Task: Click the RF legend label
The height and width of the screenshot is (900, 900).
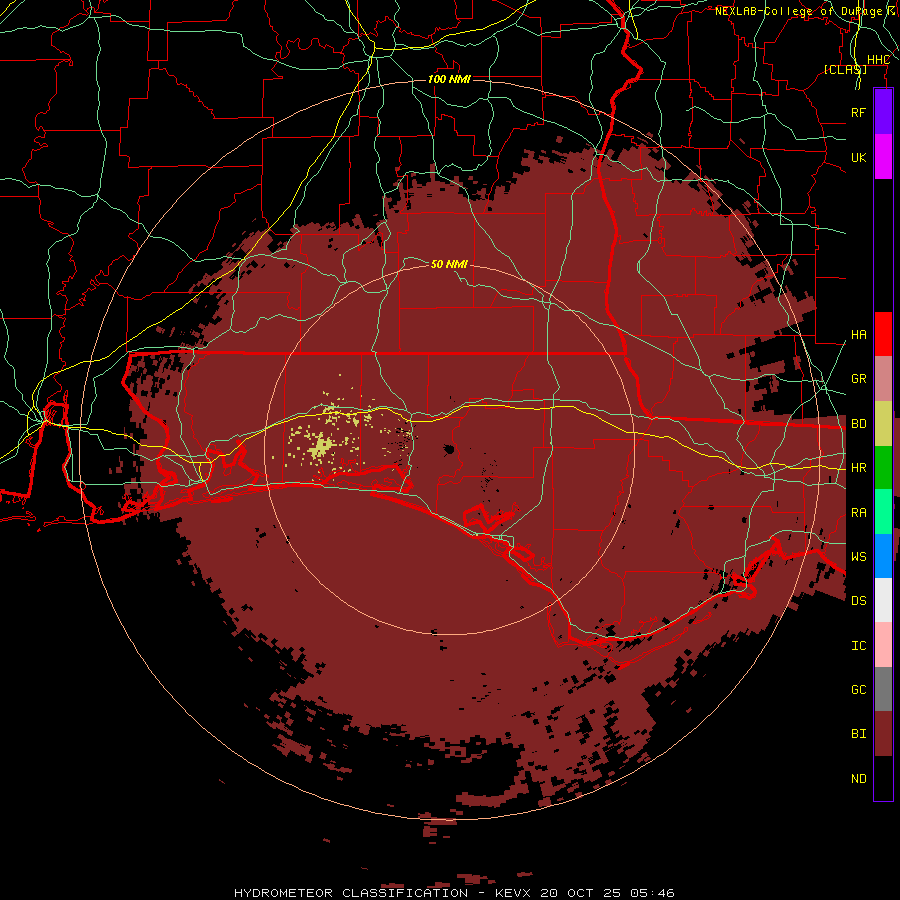Action: pos(859,112)
